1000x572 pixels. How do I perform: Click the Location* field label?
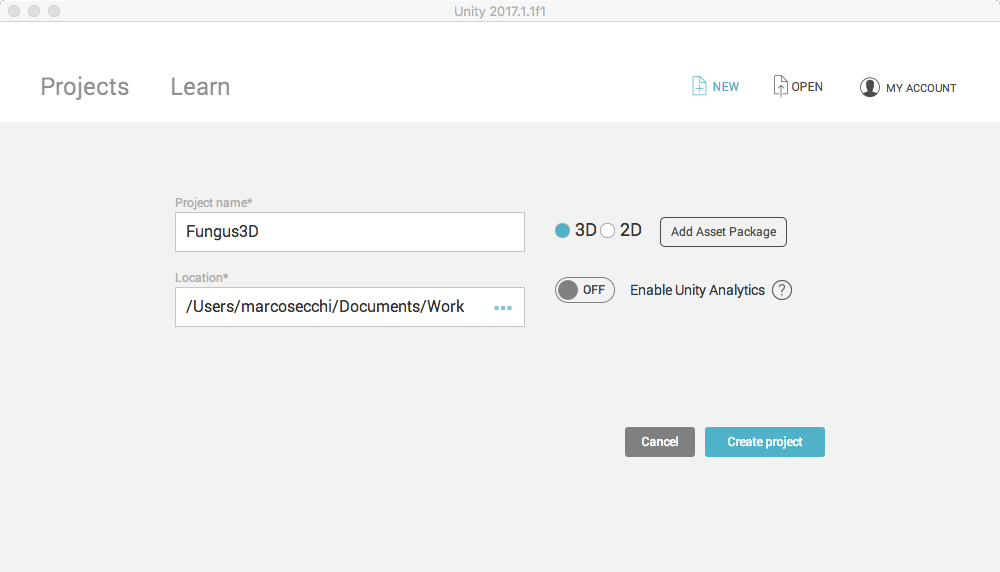202,277
